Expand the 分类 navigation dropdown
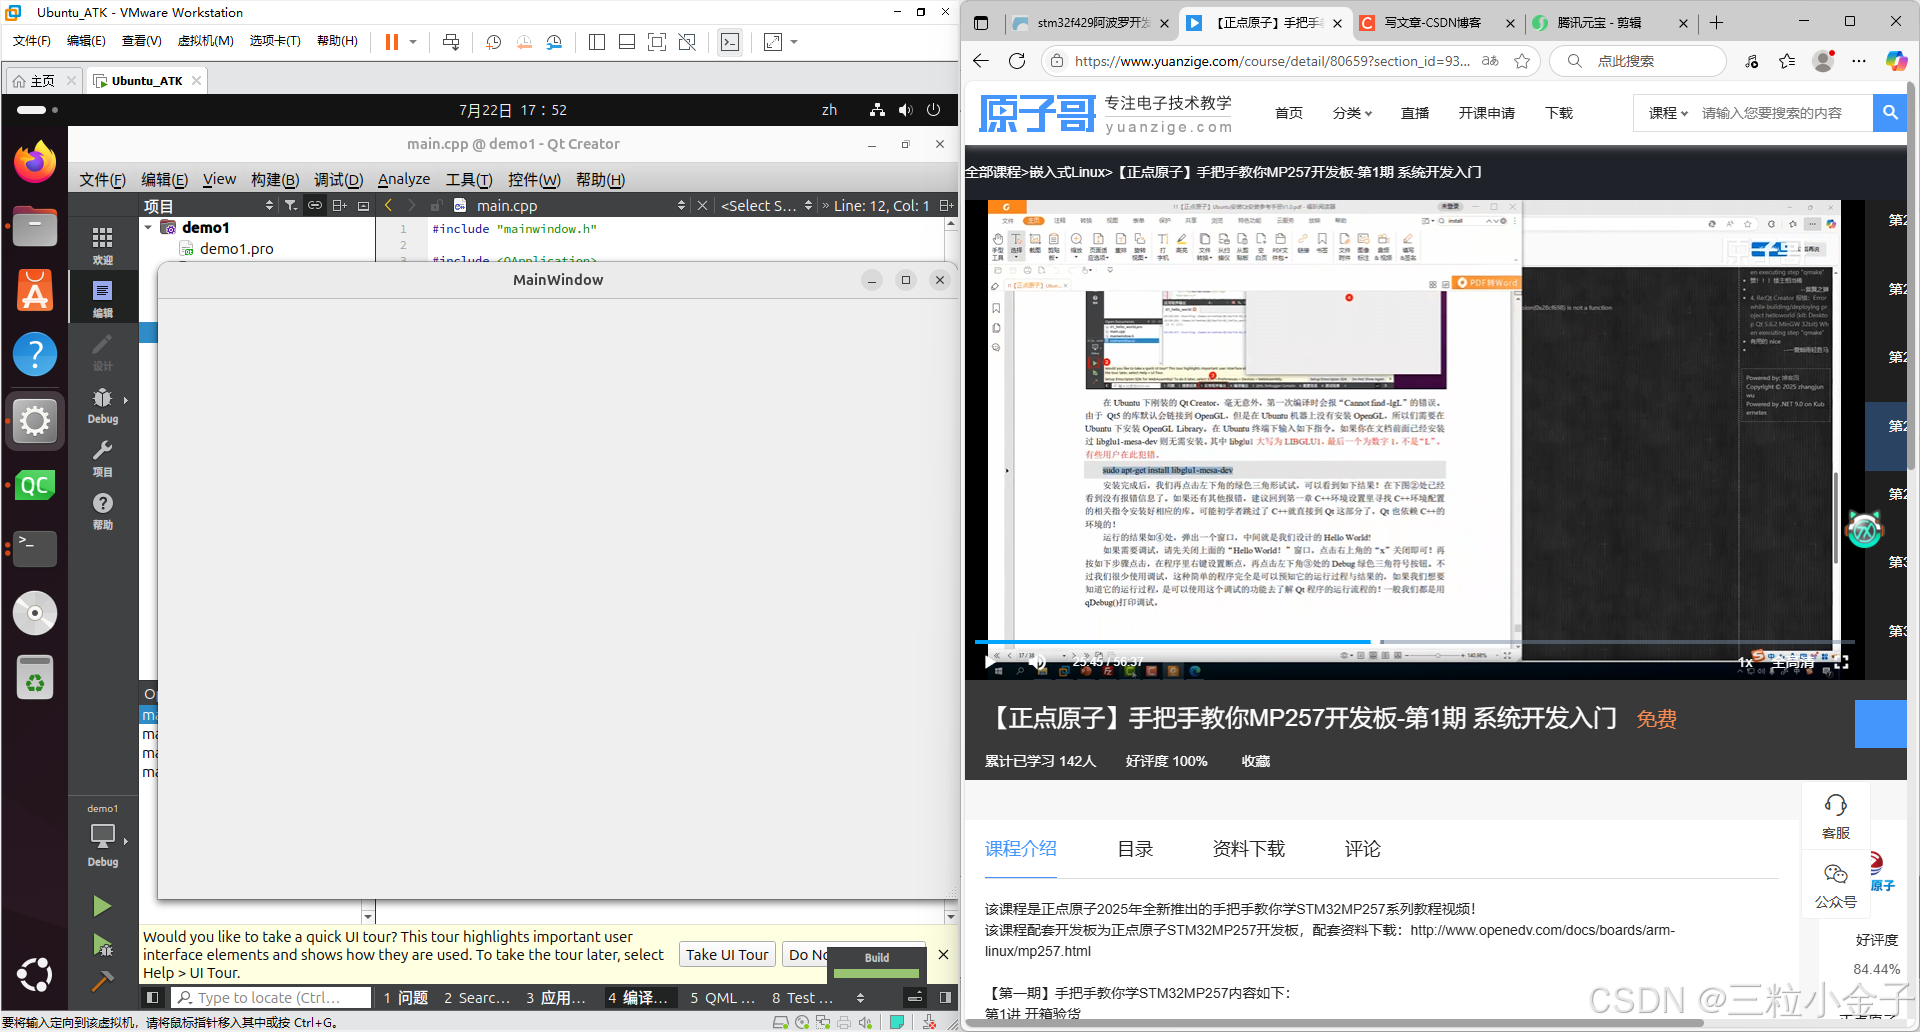The image size is (1920, 1032). pos(1352,113)
